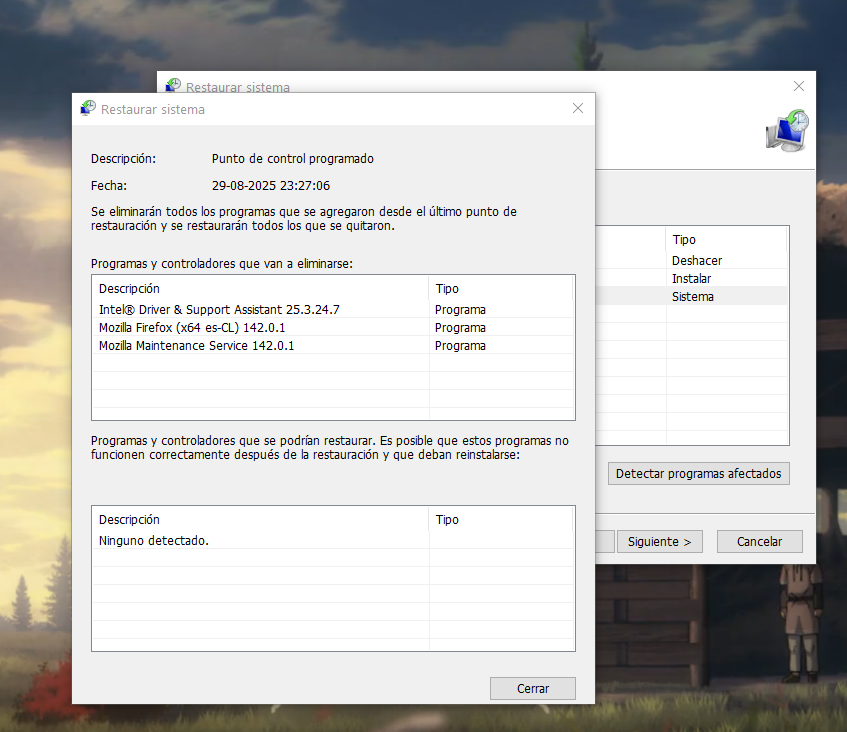Close the front Restaurar sistema dialog
This screenshot has height=732, width=847.
click(578, 109)
